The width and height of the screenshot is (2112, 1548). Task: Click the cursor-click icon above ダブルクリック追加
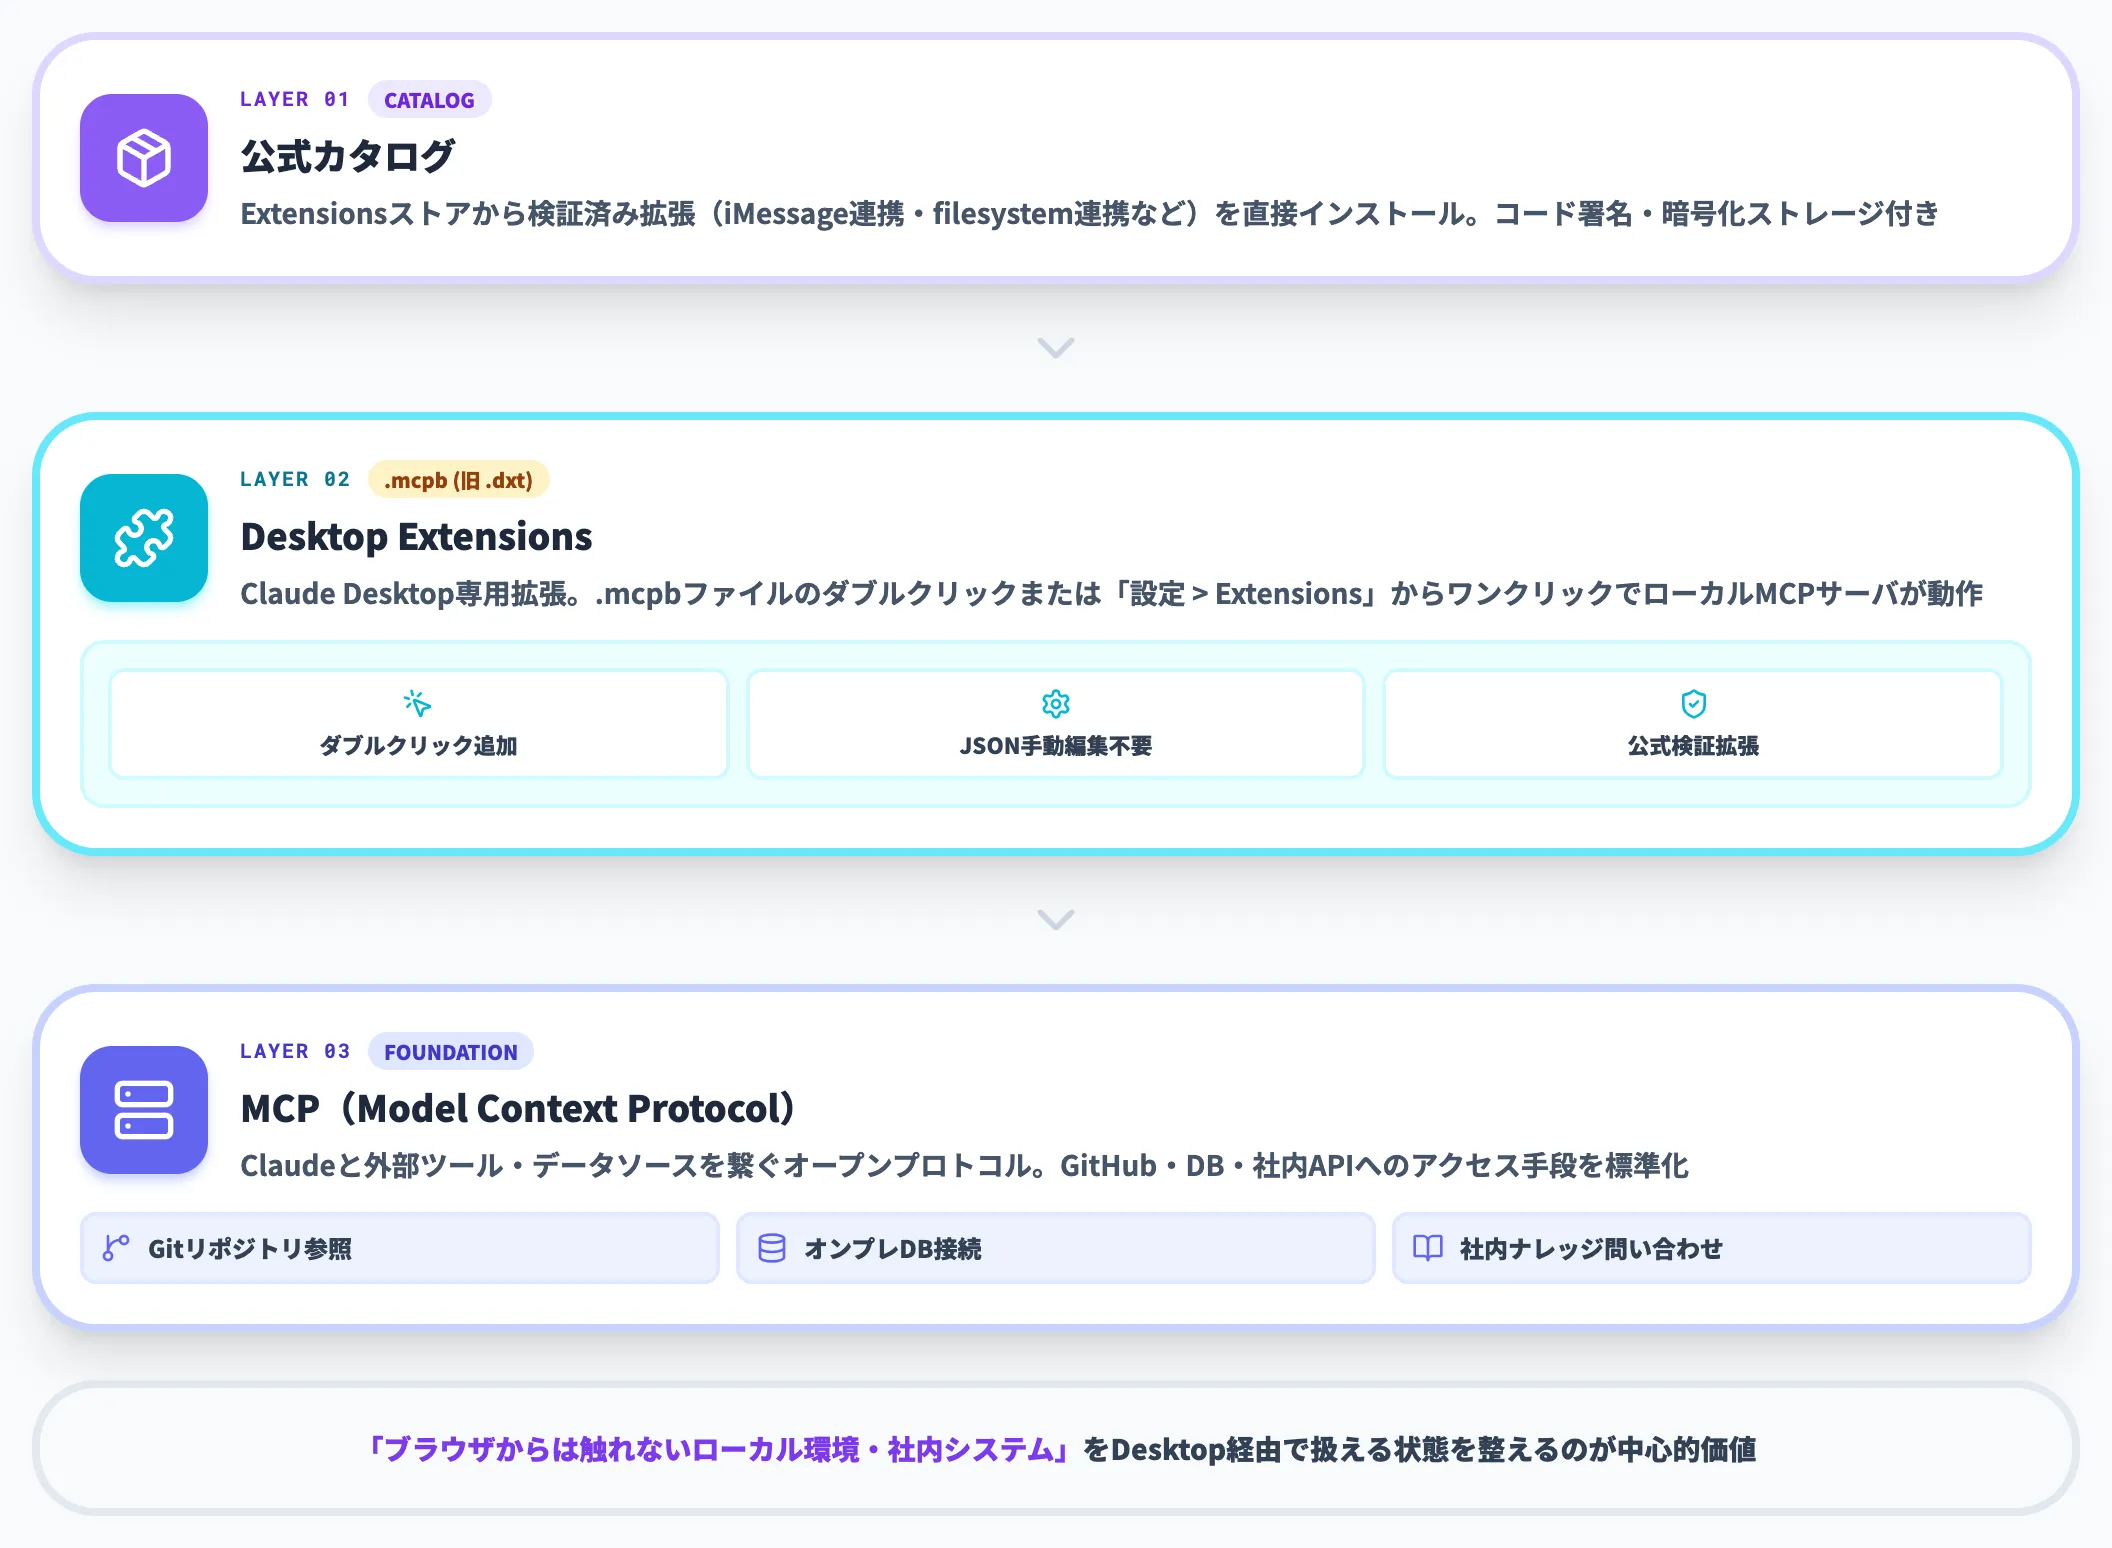point(417,703)
